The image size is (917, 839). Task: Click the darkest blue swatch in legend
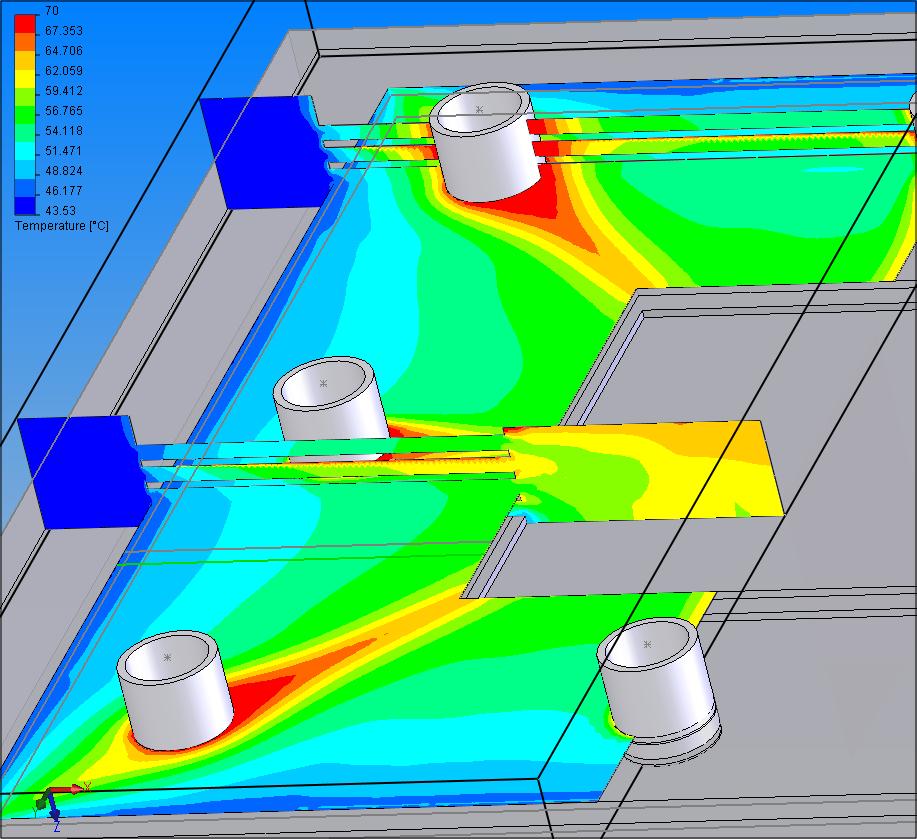point(26,204)
